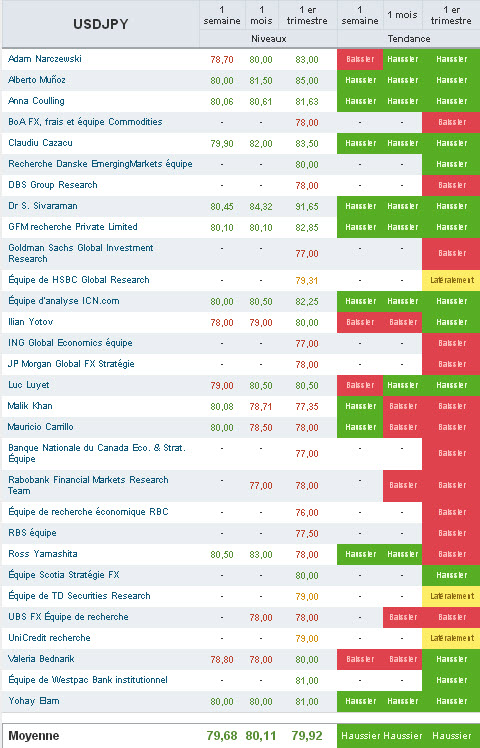The height and width of the screenshot is (748, 480).
Task: Click the Niveaux column group header
Action: pyautogui.click(x=269, y=39)
